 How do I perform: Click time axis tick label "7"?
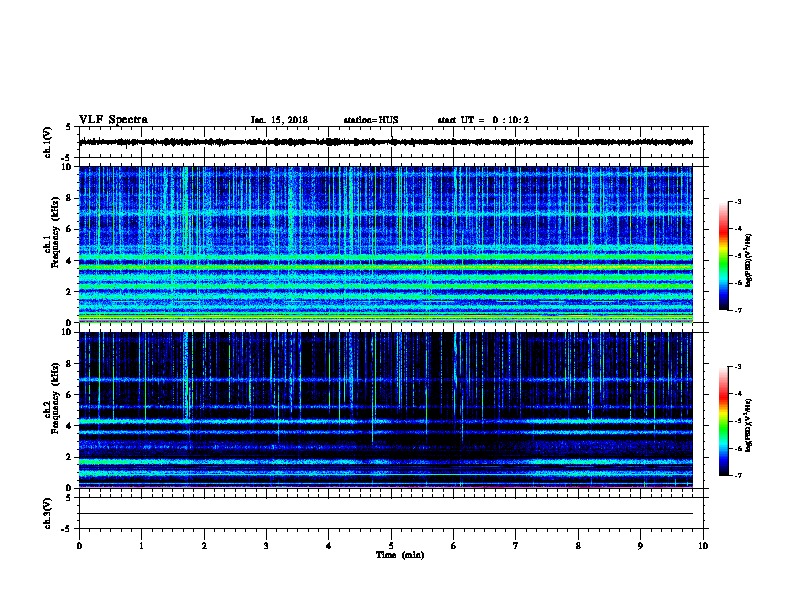coord(516,546)
